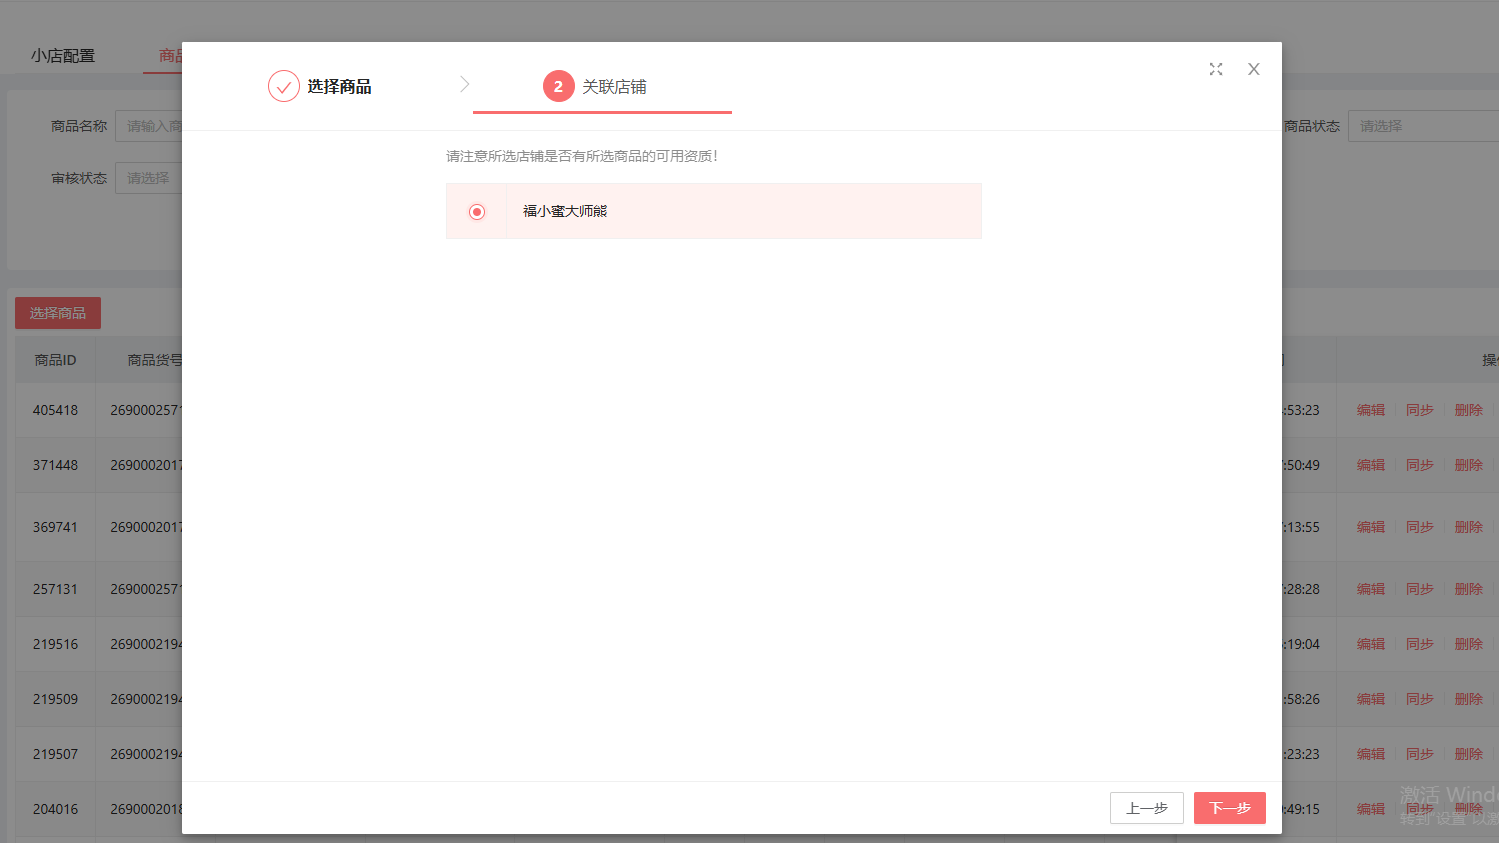The image size is (1499, 843).
Task: Click the 选择商品 step label in dialog
Action: pyautogui.click(x=339, y=87)
